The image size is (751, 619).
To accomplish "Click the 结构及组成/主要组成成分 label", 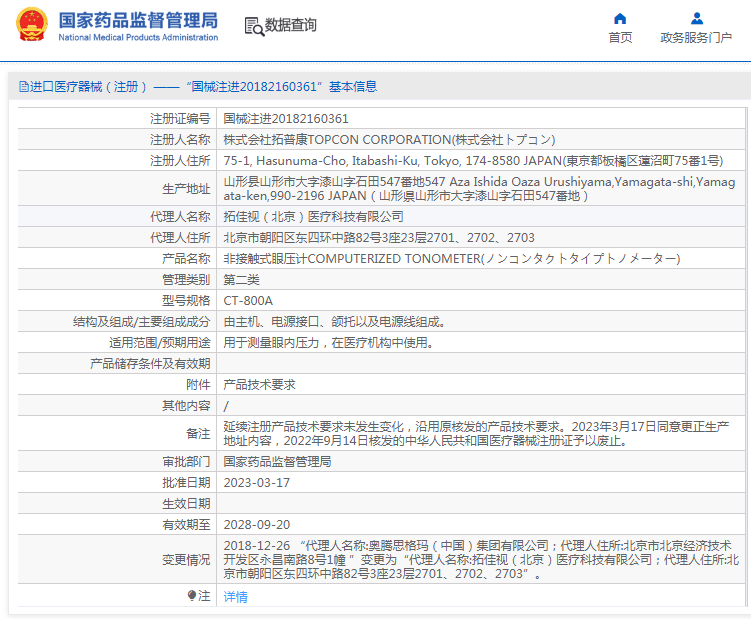I will click(x=142, y=322).
